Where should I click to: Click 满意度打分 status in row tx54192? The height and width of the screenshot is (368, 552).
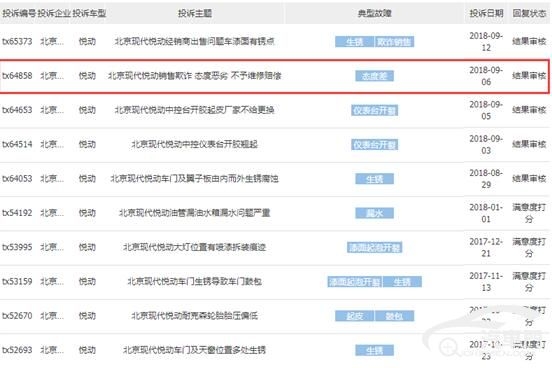pos(529,213)
